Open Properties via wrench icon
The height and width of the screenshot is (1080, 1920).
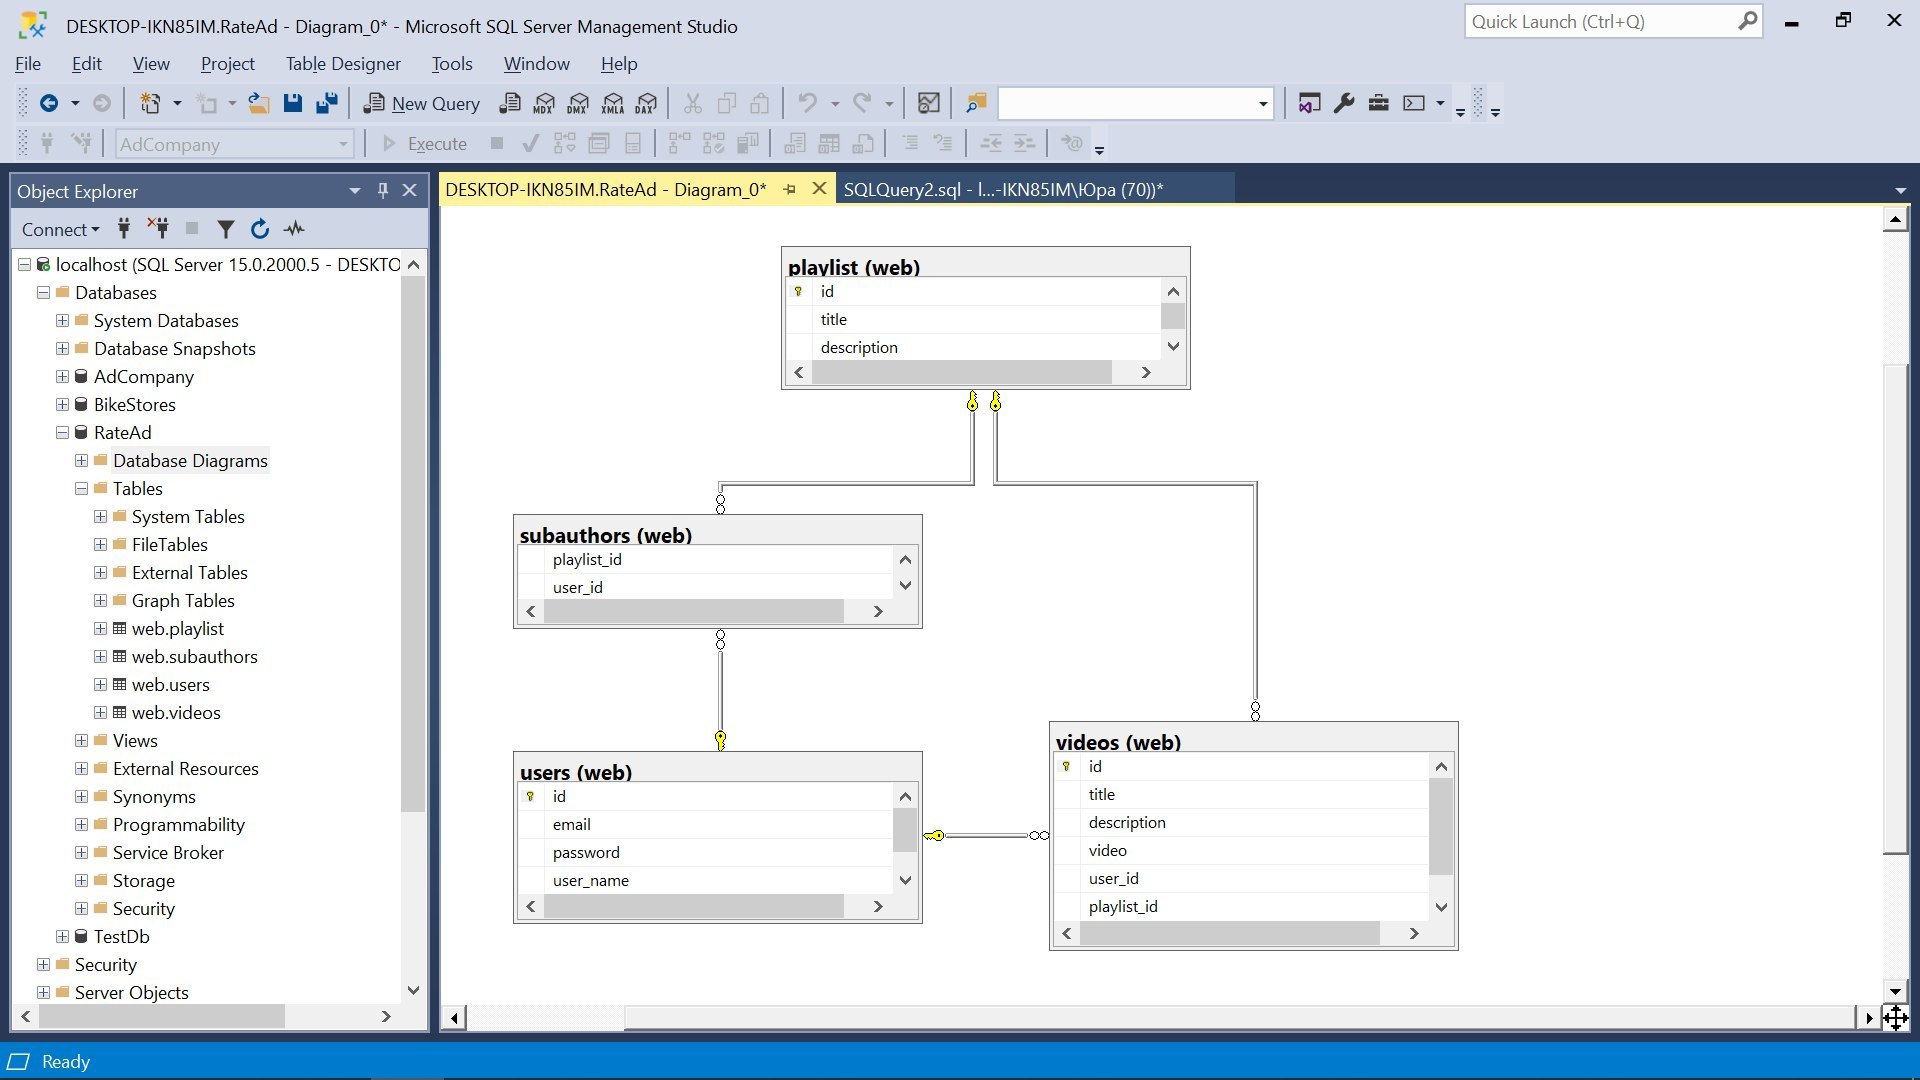coord(1344,103)
